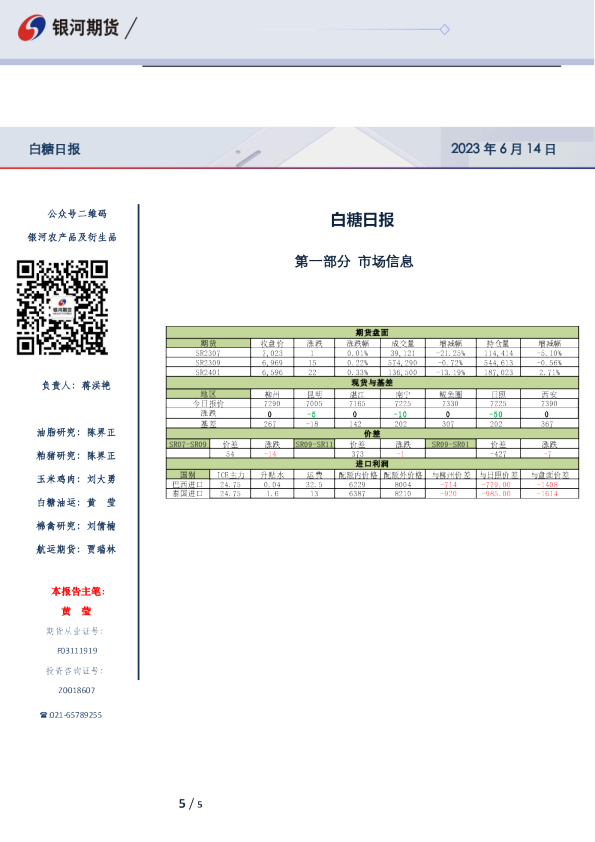Viewport: 595px width, 842px height.
Task: Click the telephone icon beside 021-65789255
Action: tap(43, 715)
